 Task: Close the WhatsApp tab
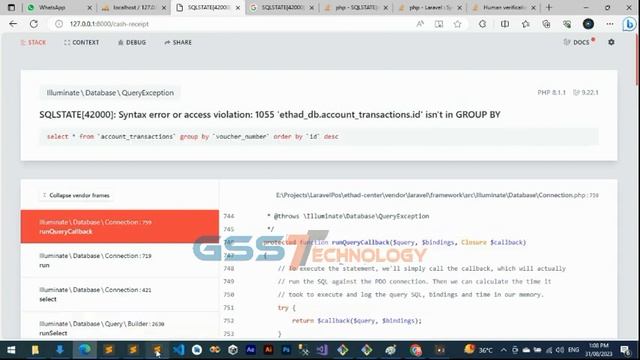tap(90, 7)
